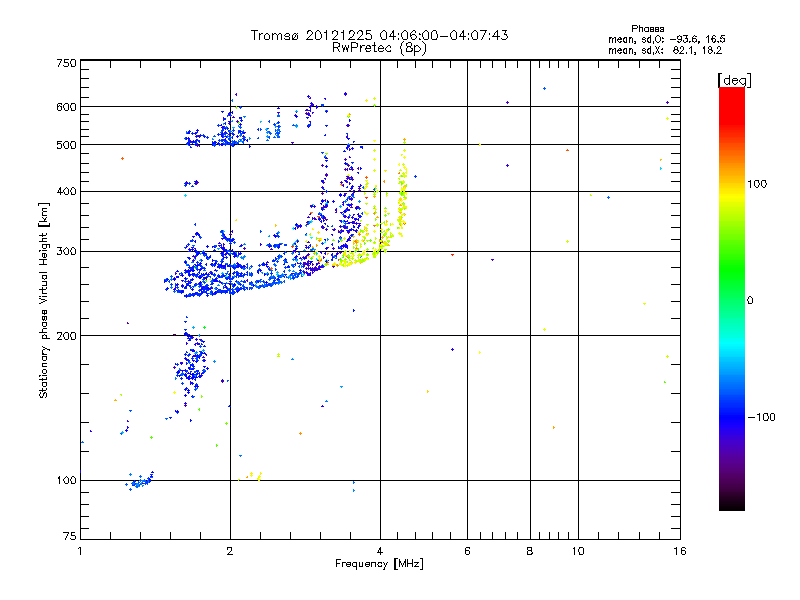Click the x-axis label '4'

(x=380, y=551)
